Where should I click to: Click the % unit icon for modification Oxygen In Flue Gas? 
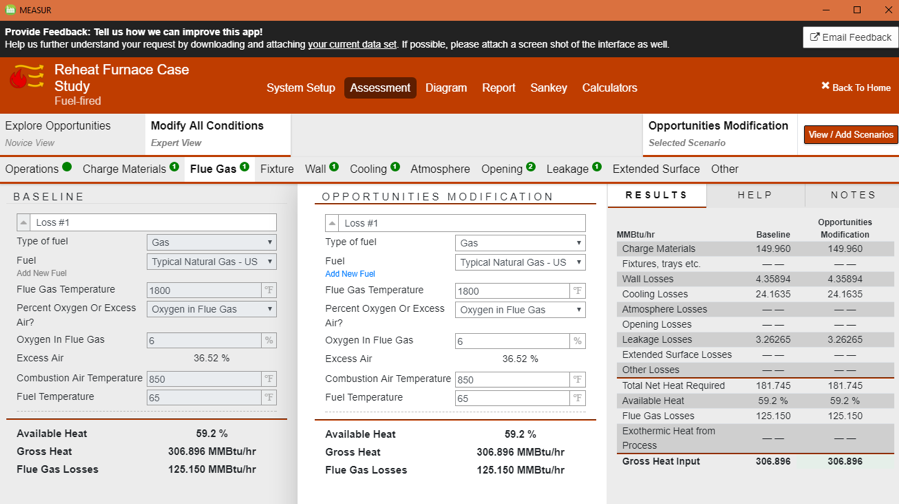coord(577,341)
